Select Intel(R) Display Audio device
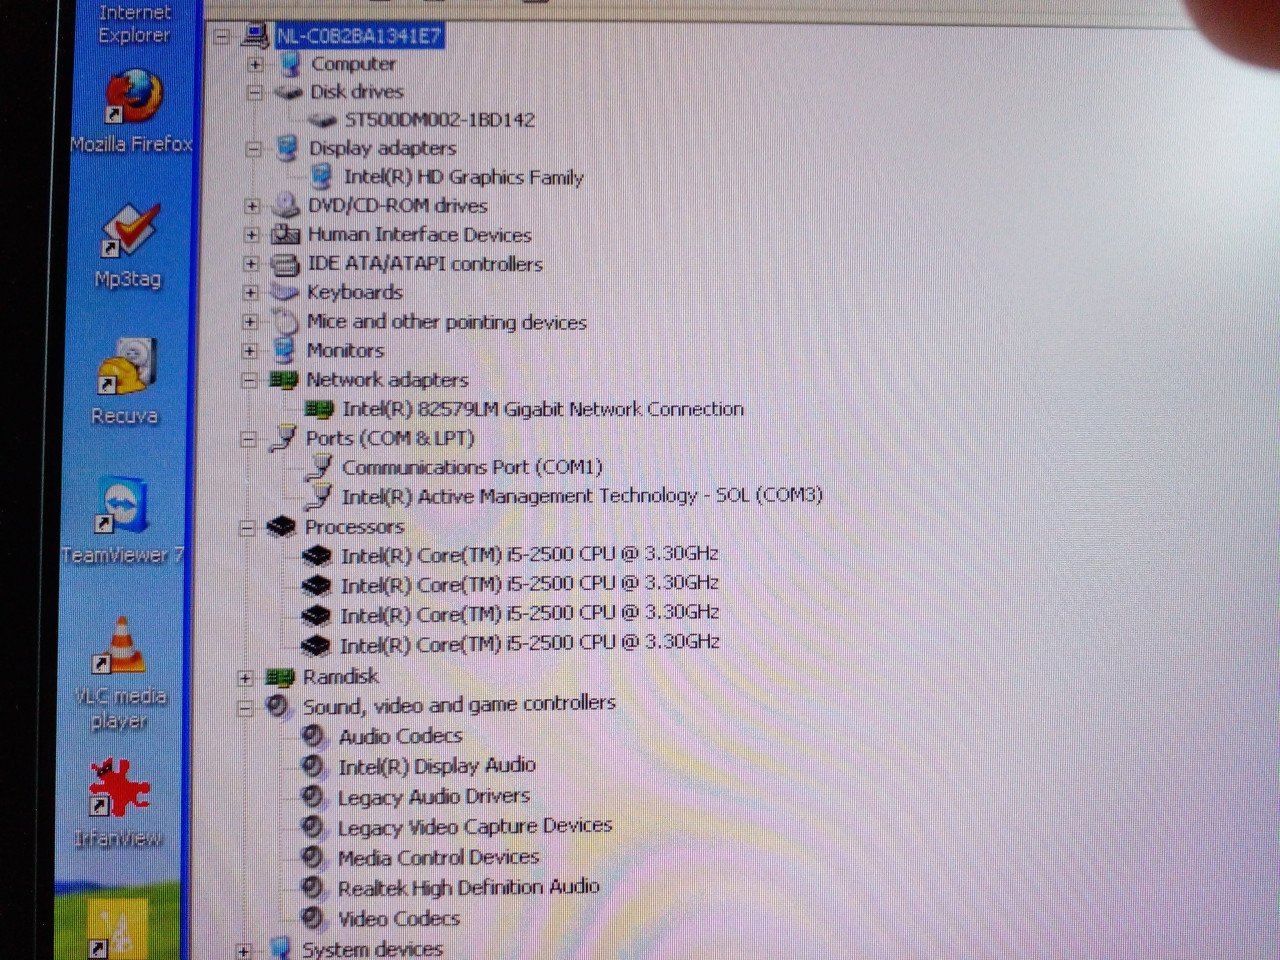This screenshot has height=960, width=1280. point(437,766)
